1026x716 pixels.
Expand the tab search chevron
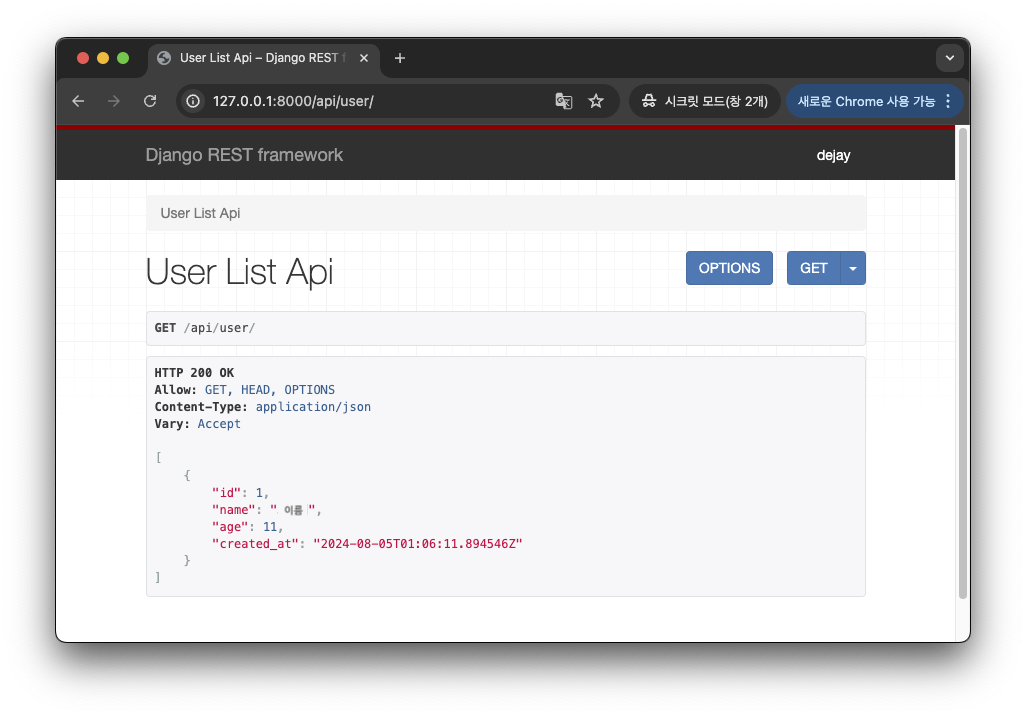pyautogui.click(x=949, y=58)
